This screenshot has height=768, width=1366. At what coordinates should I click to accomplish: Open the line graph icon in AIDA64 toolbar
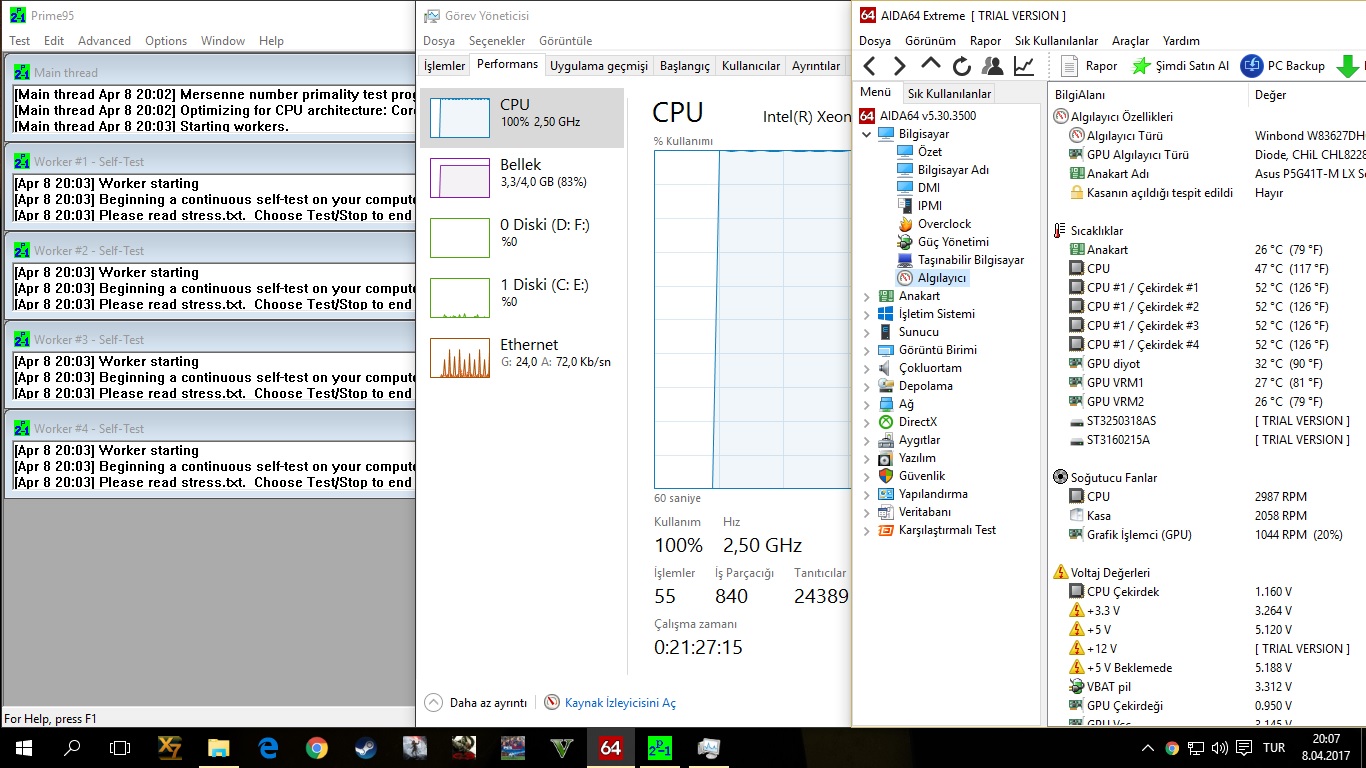1024,66
